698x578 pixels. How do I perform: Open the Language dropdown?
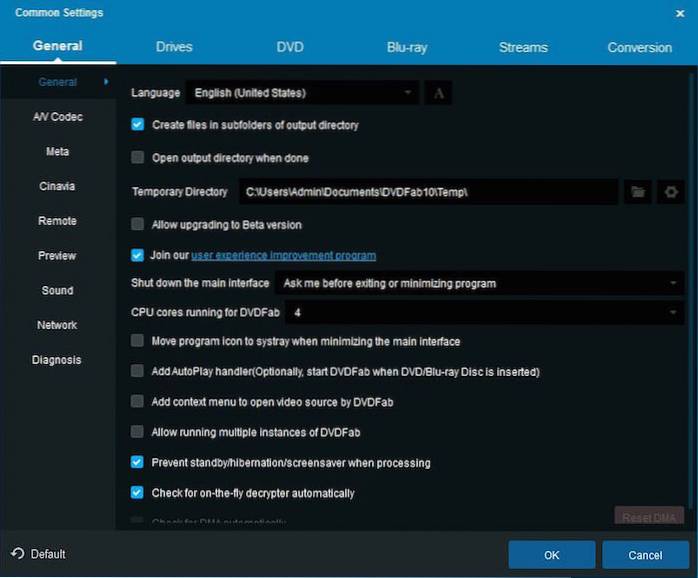coord(301,93)
